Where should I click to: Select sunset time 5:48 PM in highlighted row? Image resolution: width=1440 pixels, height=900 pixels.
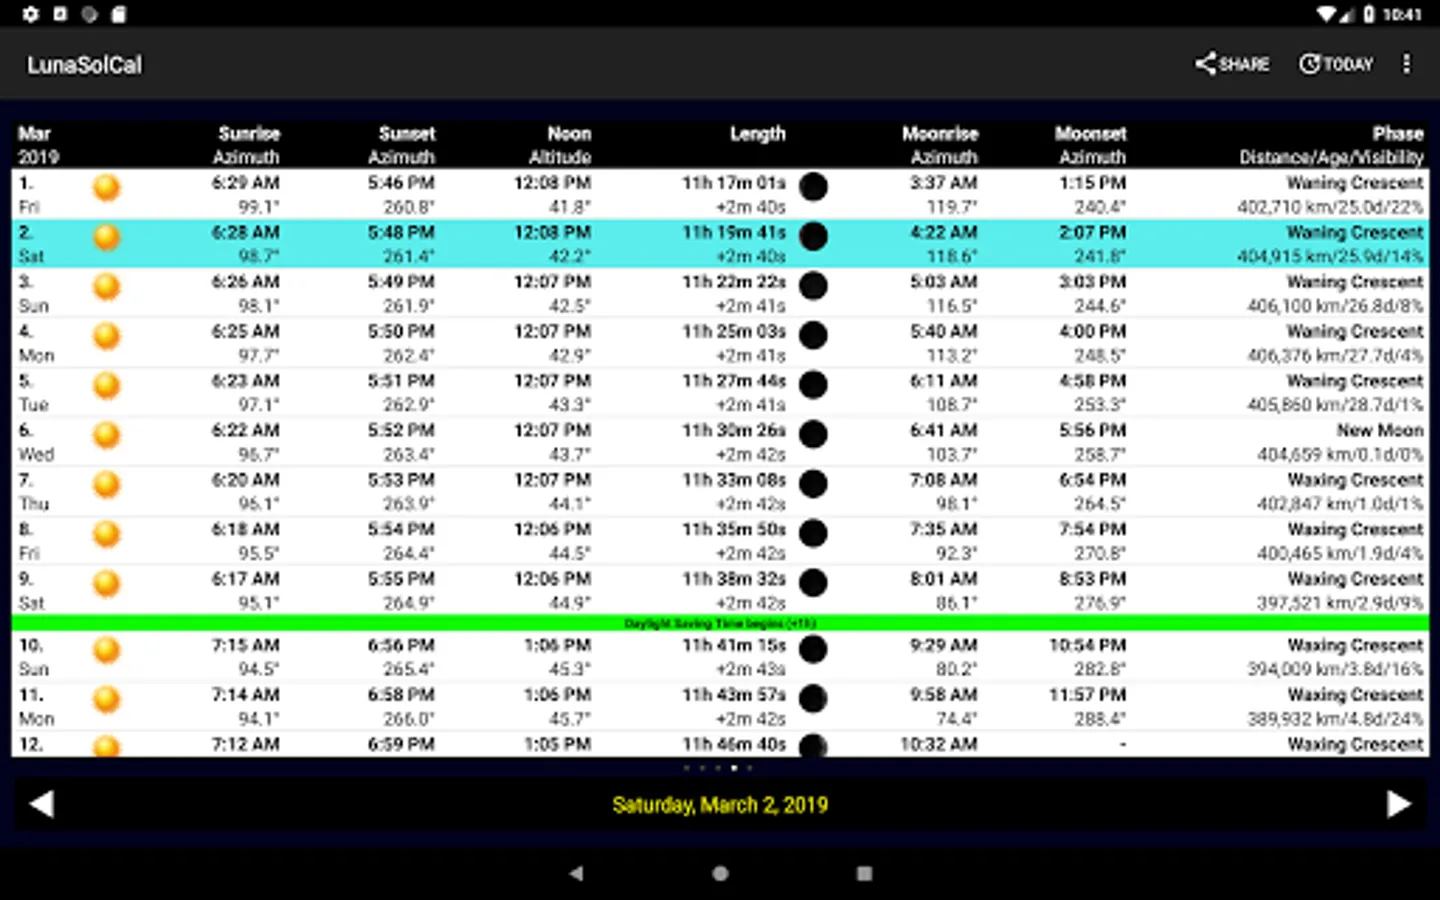401,232
